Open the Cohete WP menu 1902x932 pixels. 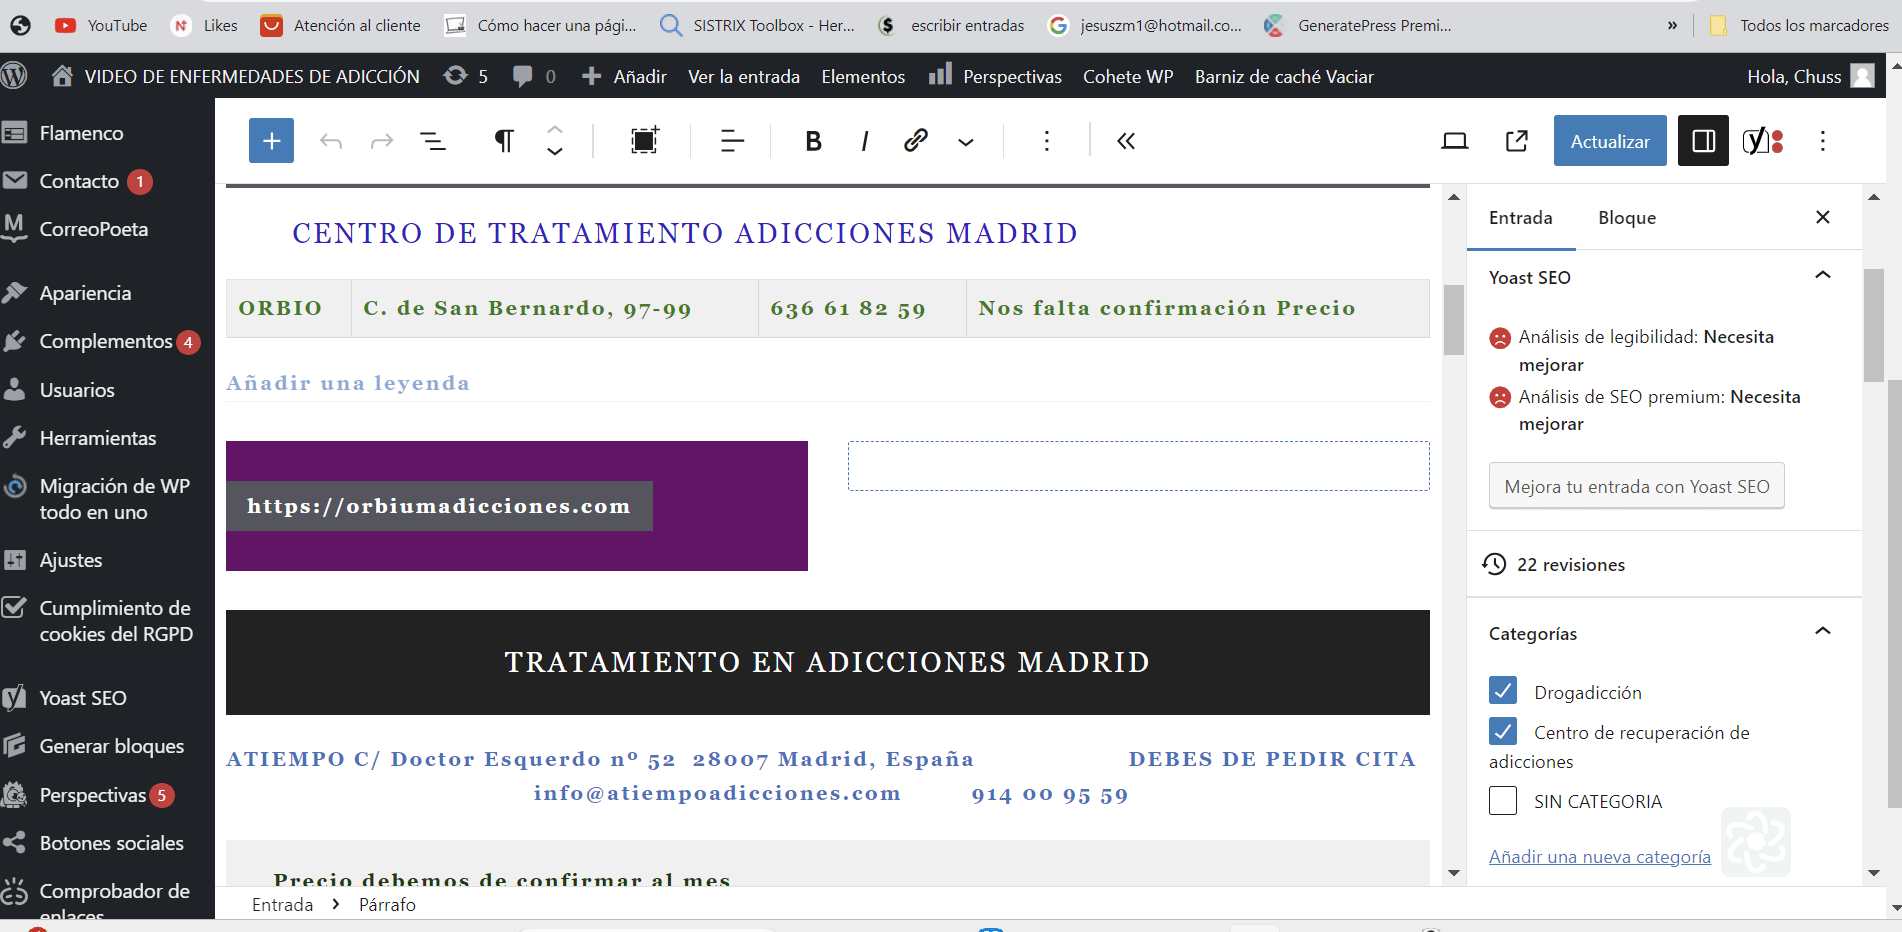coord(1128,76)
